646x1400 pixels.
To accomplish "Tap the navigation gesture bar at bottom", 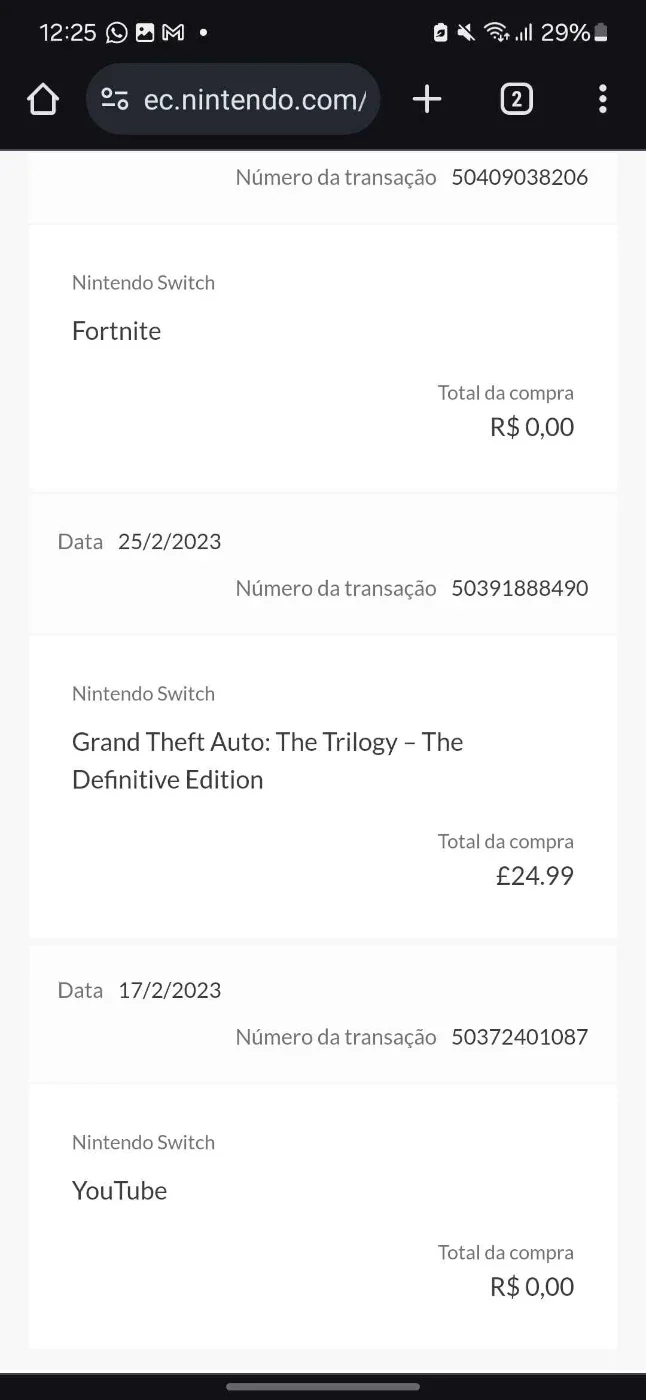I will pos(323,1387).
